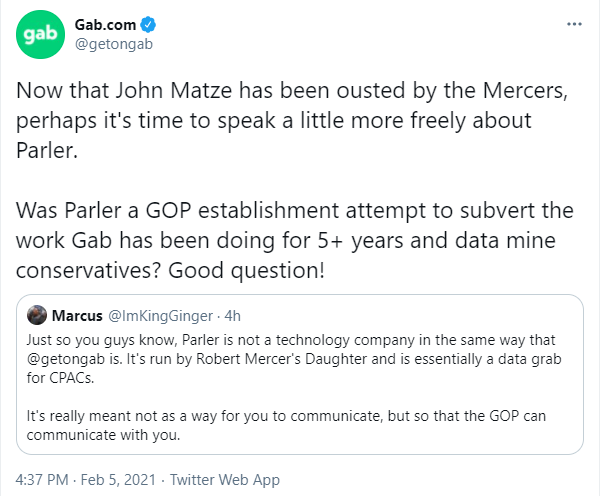This screenshot has width=601, height=496.
Task: Open Marcus's name in quoted tweet
Action: tap(77, 316)
